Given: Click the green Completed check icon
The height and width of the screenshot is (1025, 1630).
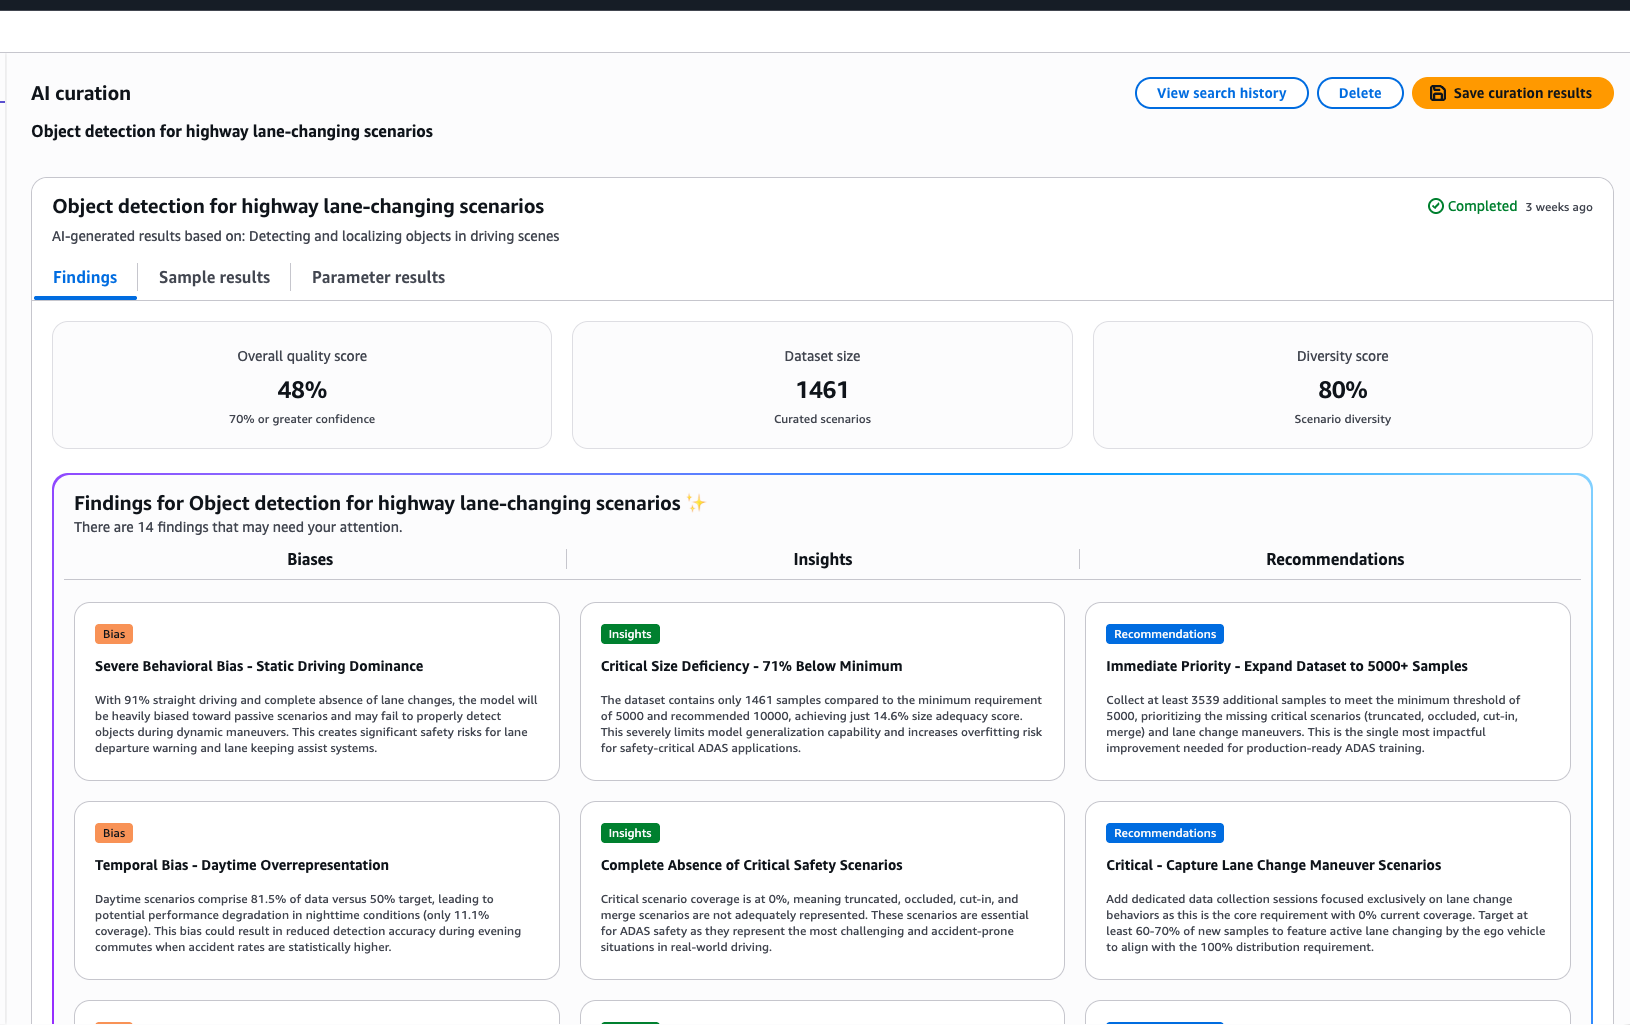Looking at the screenshot, I should [1436, 206].
